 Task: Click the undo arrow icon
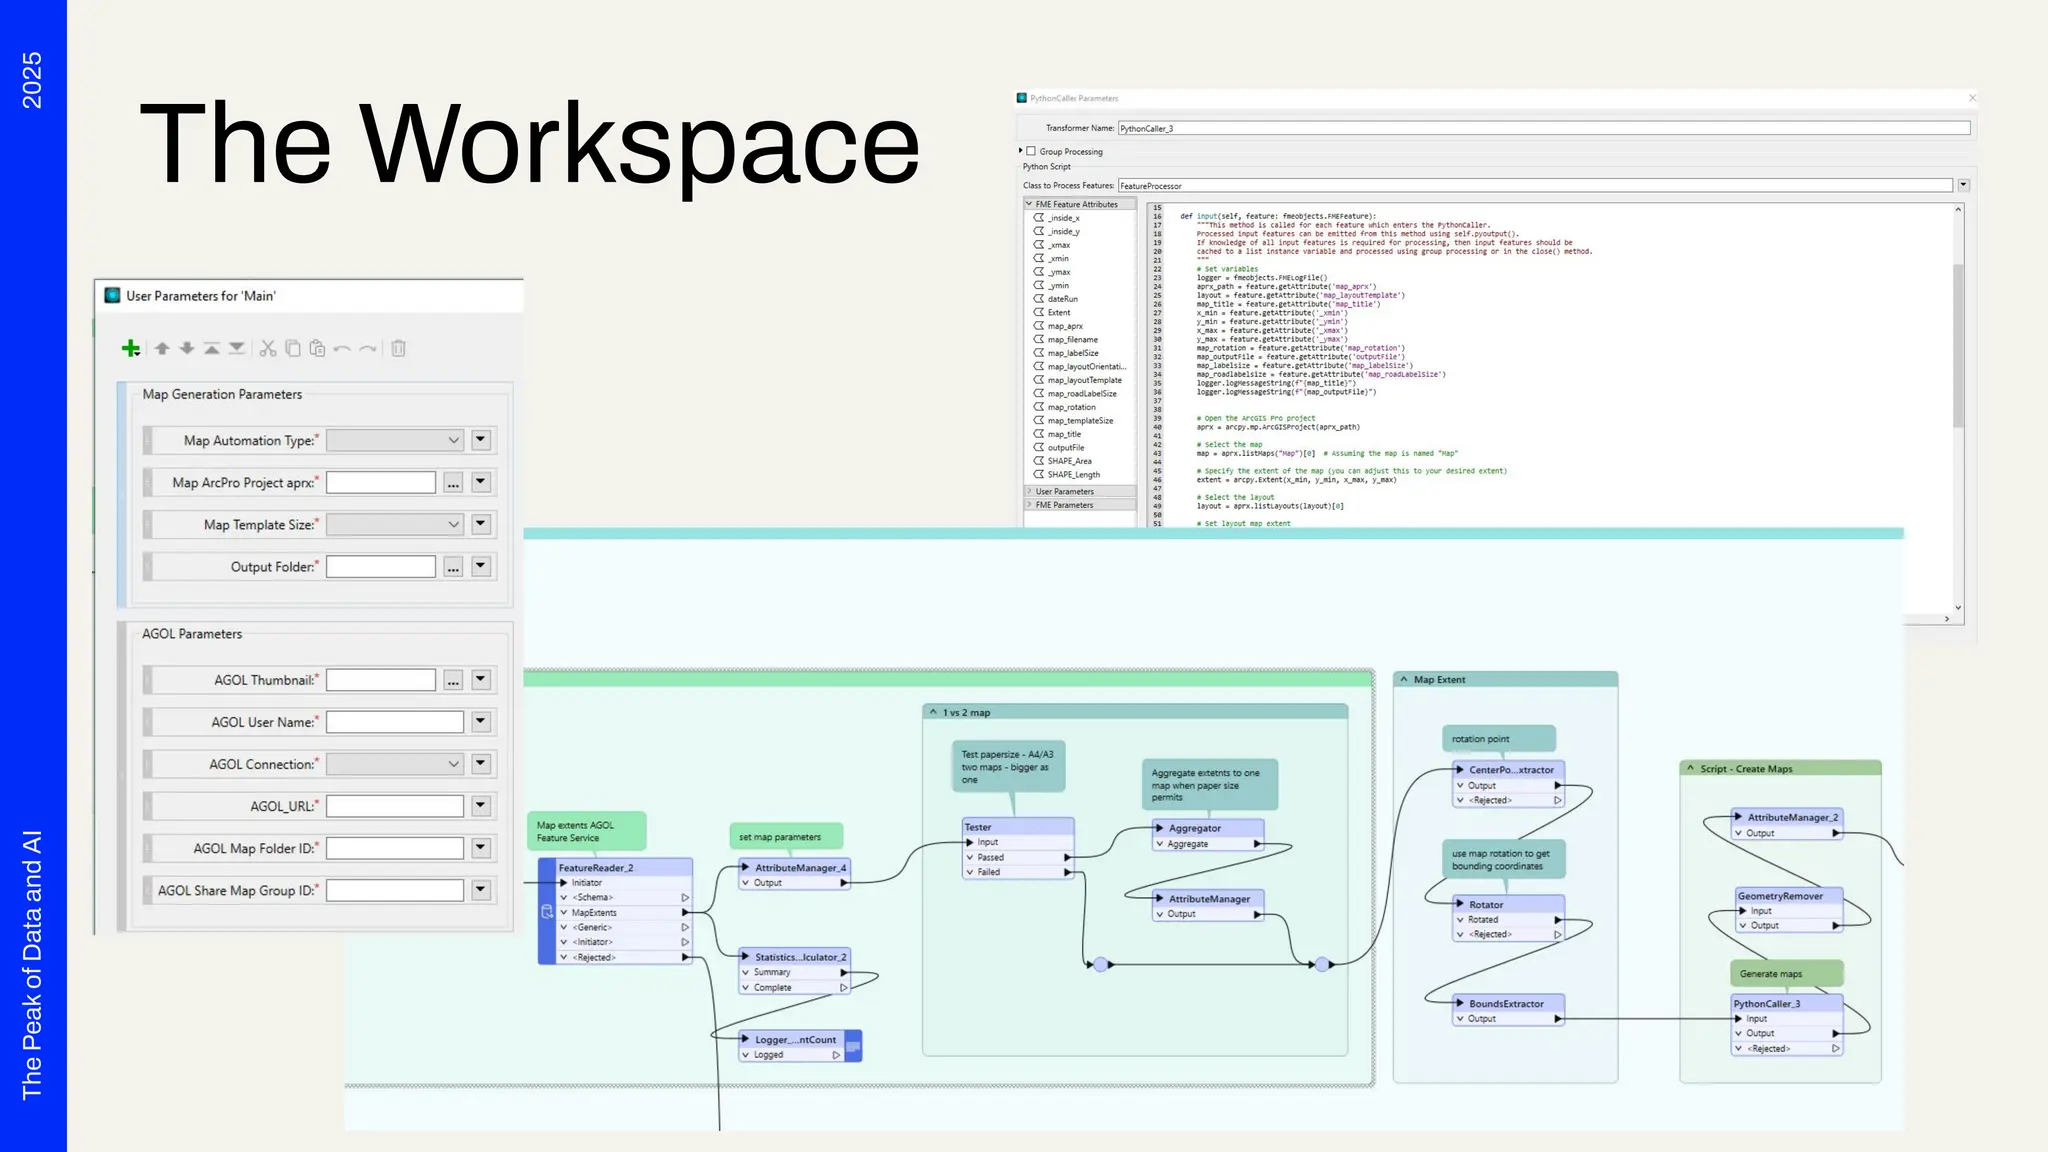tap(342, 348)
